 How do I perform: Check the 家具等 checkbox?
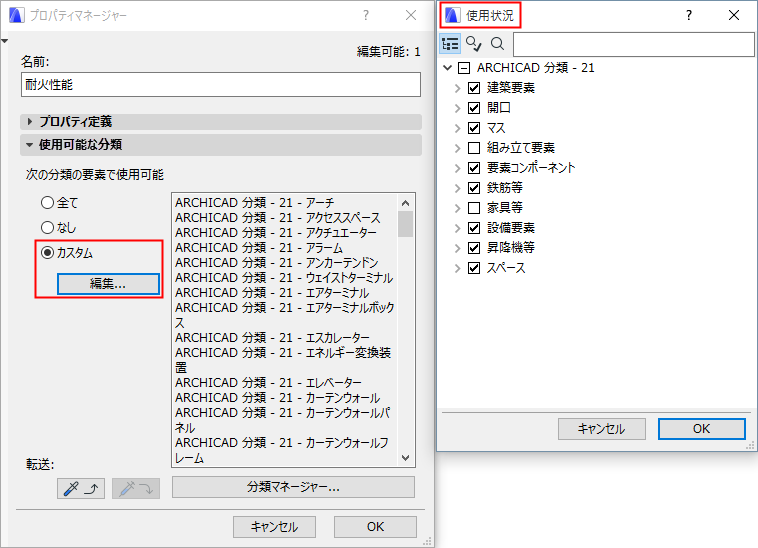[474, 208]
